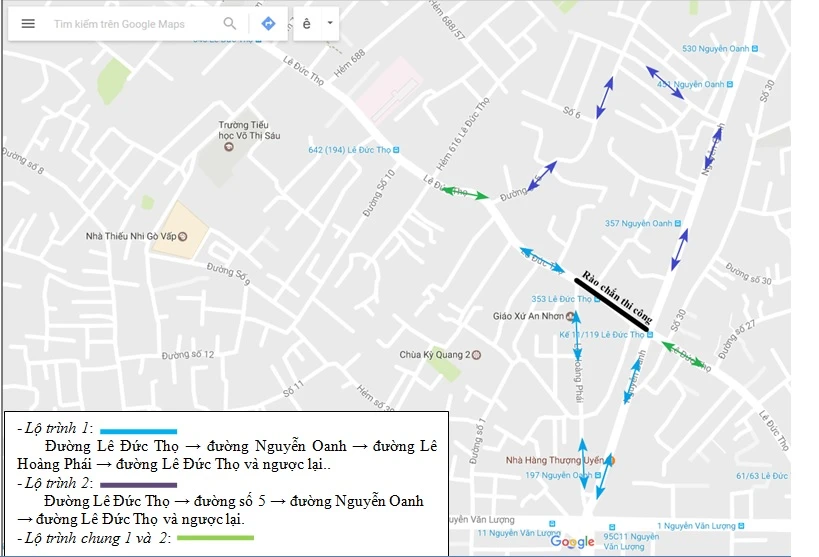
Task: Click the Google logo on the map
Action: [x=571, y=542]
